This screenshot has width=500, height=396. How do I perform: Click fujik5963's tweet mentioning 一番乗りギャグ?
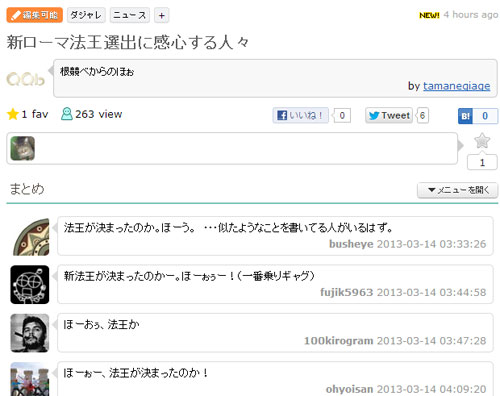point(189,276)
